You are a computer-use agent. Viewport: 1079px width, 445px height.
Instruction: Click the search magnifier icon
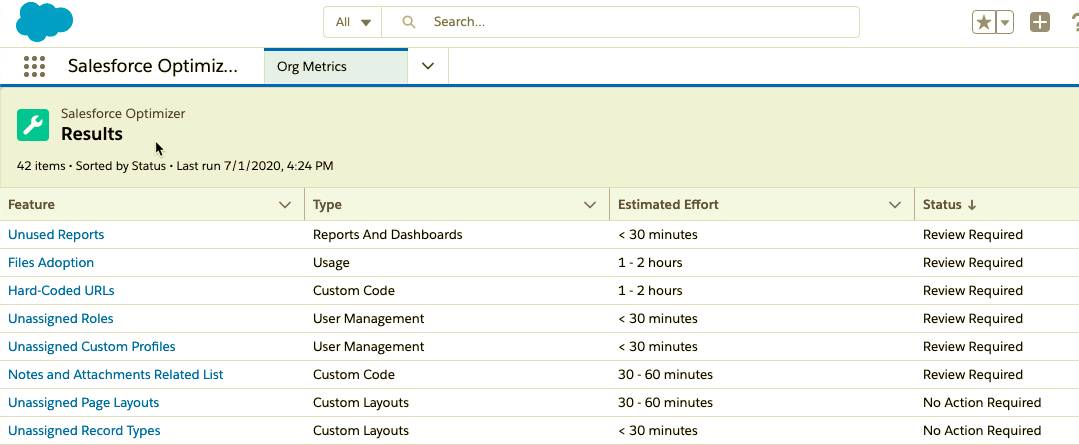point(409,22)
